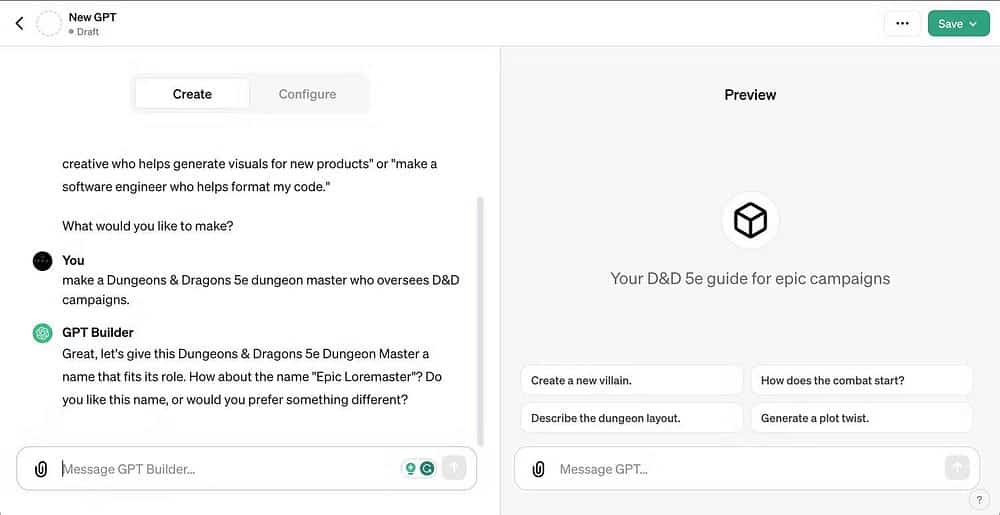The height and width of the screenshot is (515, 1000).
Task: Click the GPT Builder avatar icon
Action: pyautogui.click(x=42, y=333)
